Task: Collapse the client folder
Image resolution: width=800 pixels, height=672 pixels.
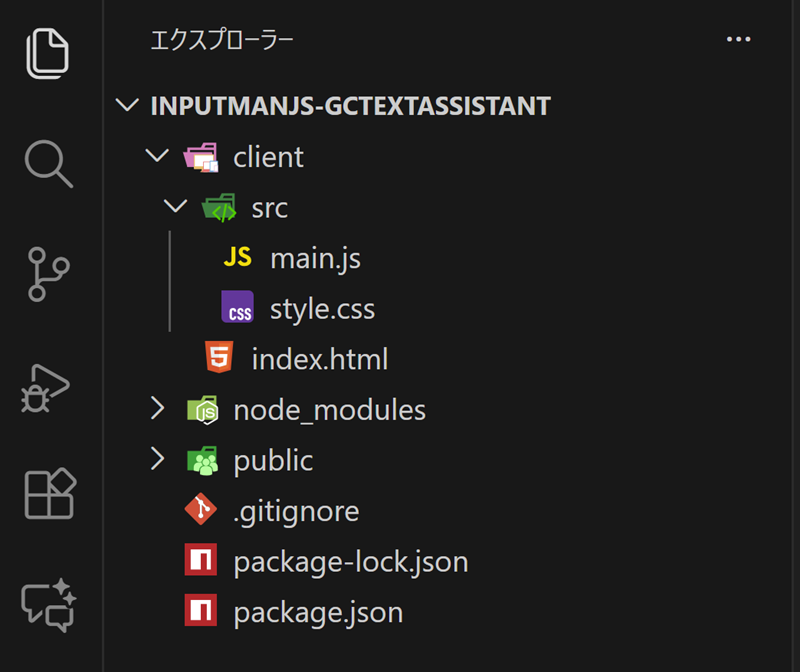Action: [157, 156]
